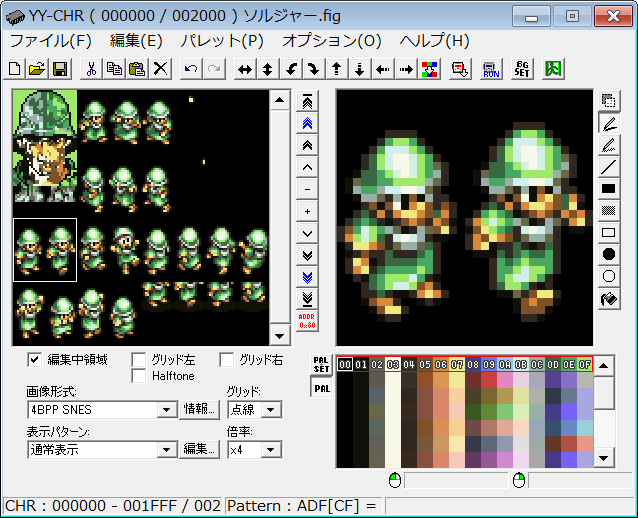The image size is (638, 518).
Task: Save with the floppy disk icon
Action: (60, 69)
